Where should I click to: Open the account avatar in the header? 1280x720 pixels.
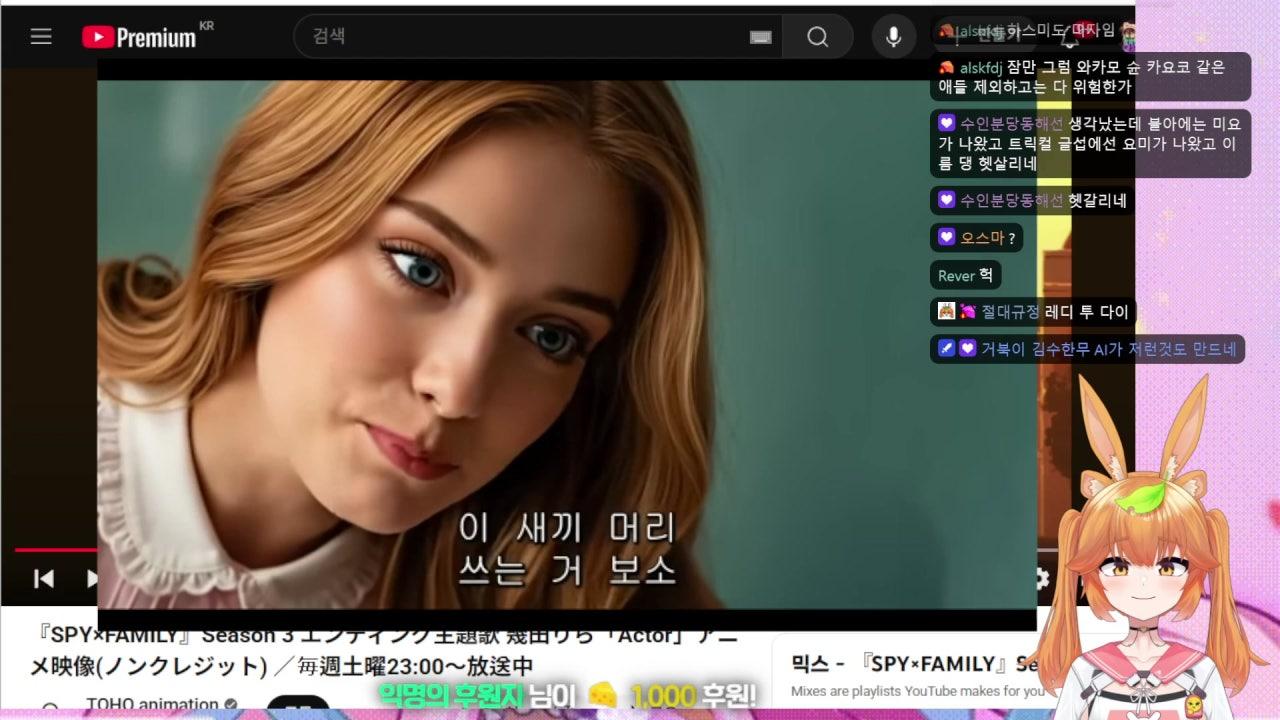[x=1127, y=37]
